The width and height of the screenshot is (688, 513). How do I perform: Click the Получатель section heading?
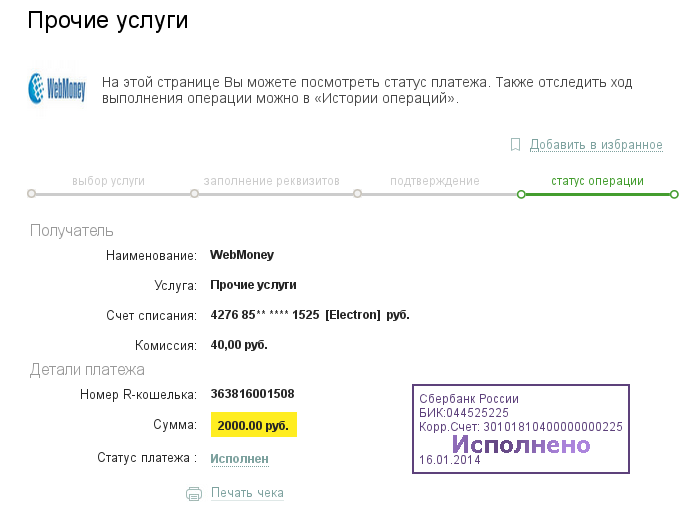coord(72,230)
